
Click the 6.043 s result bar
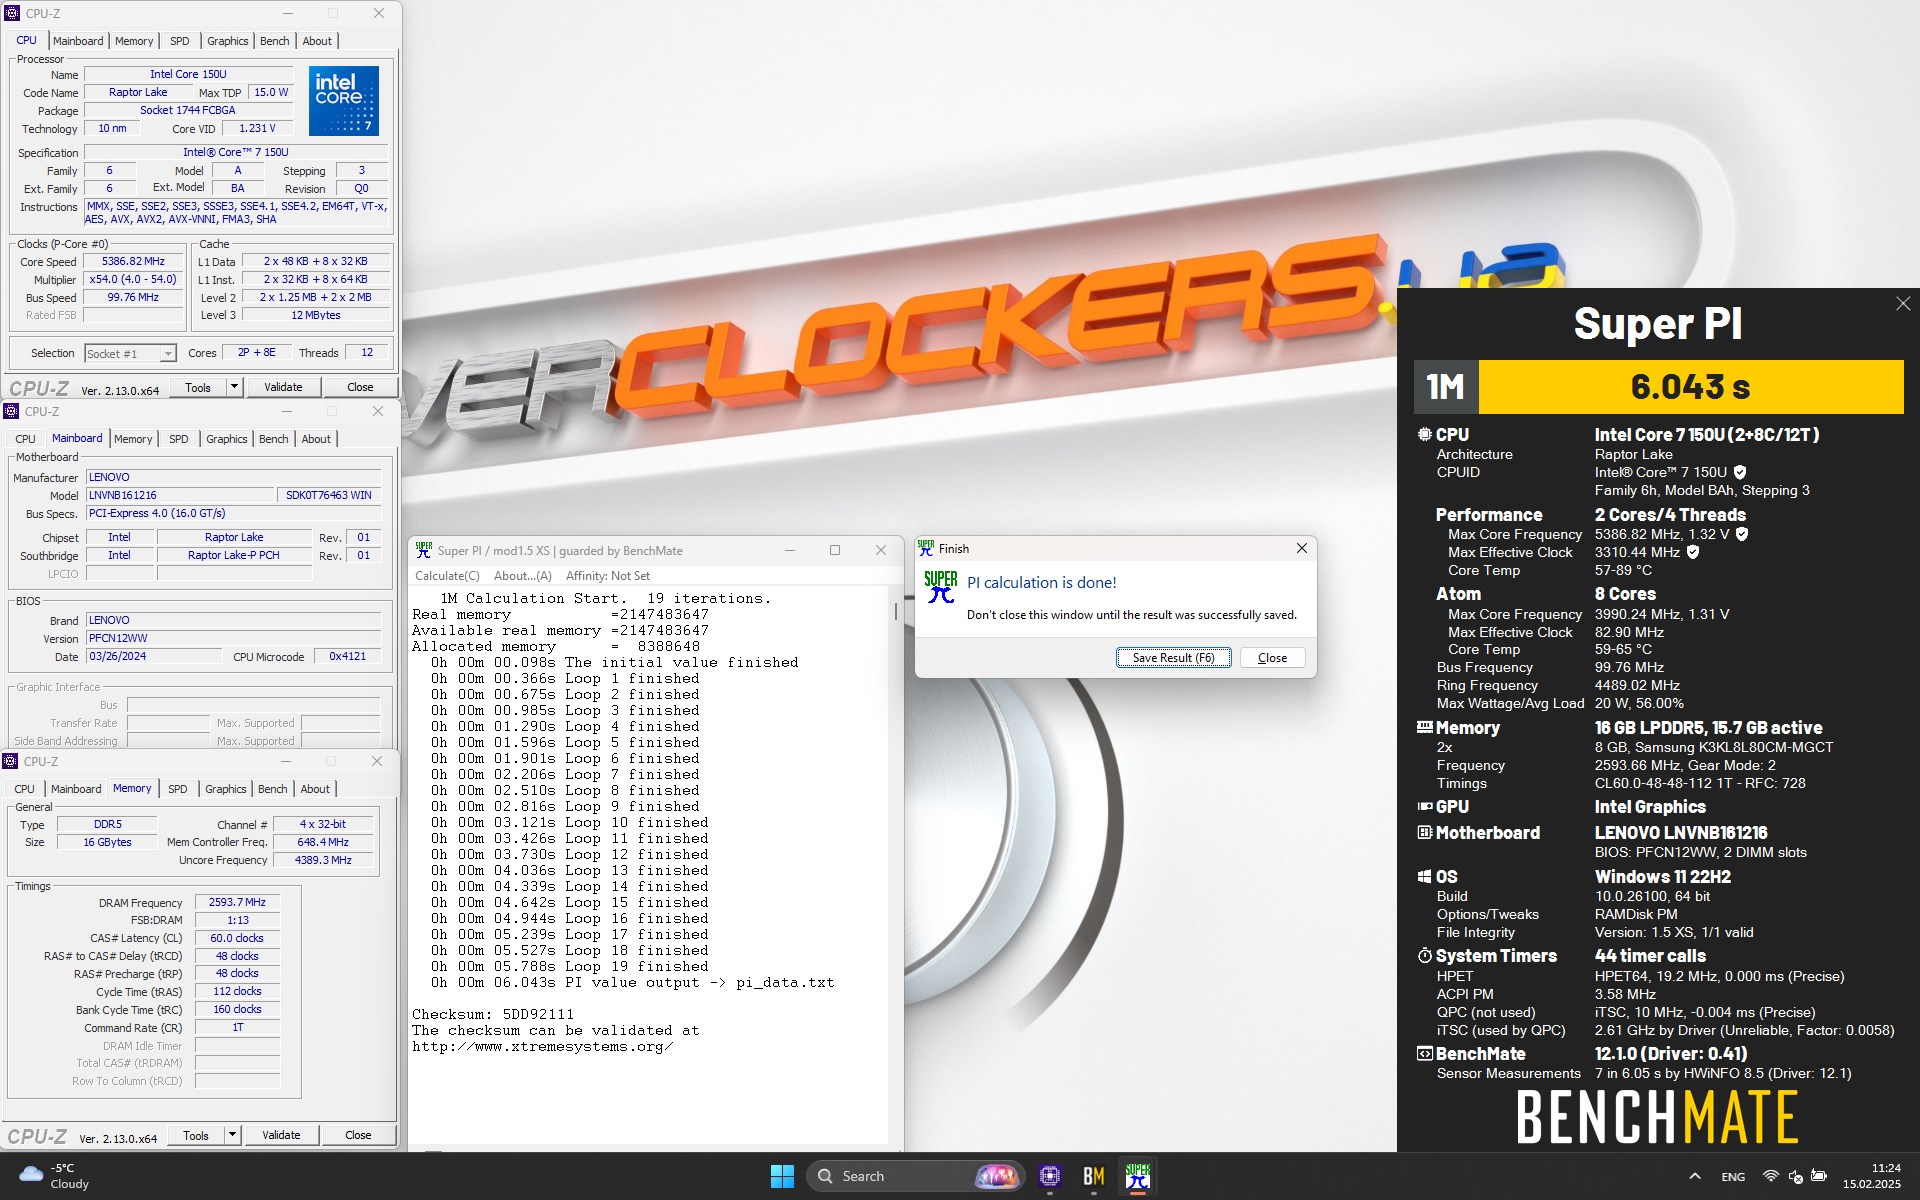point(1690,387)
